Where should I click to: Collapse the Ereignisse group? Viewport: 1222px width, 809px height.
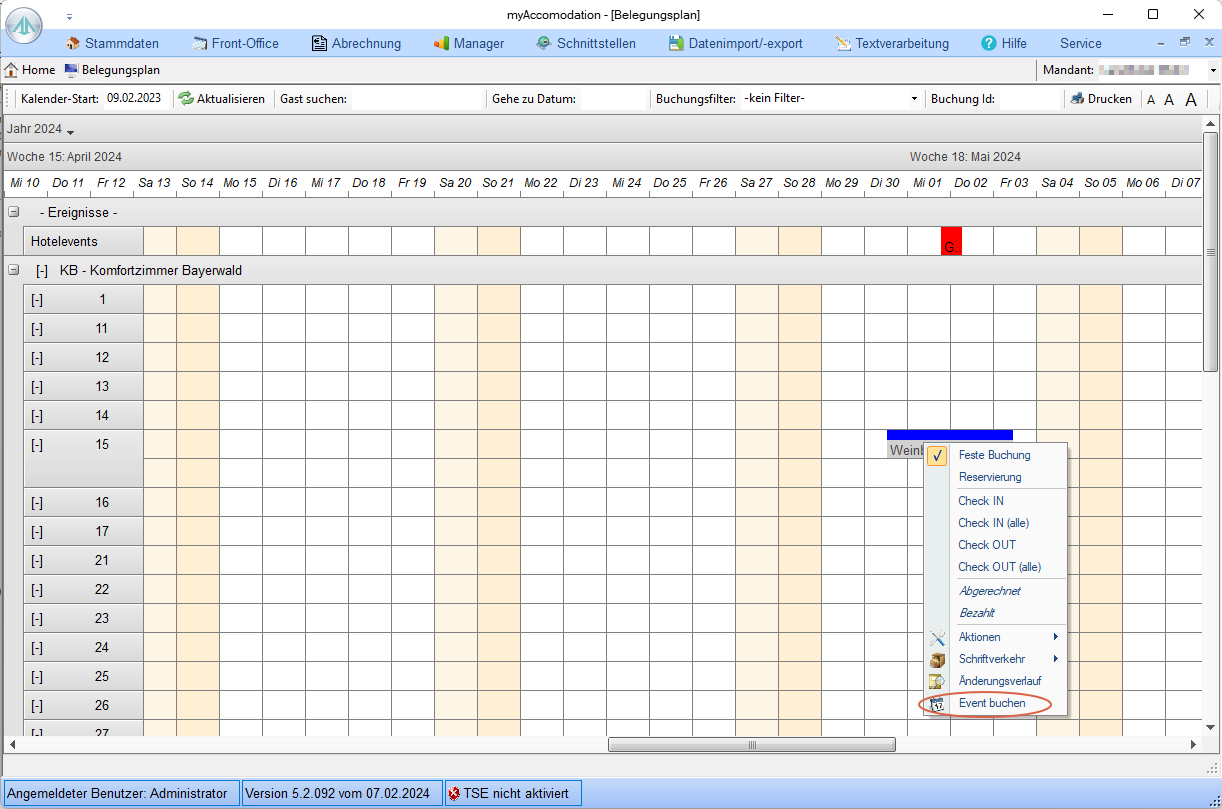(14, 212)
